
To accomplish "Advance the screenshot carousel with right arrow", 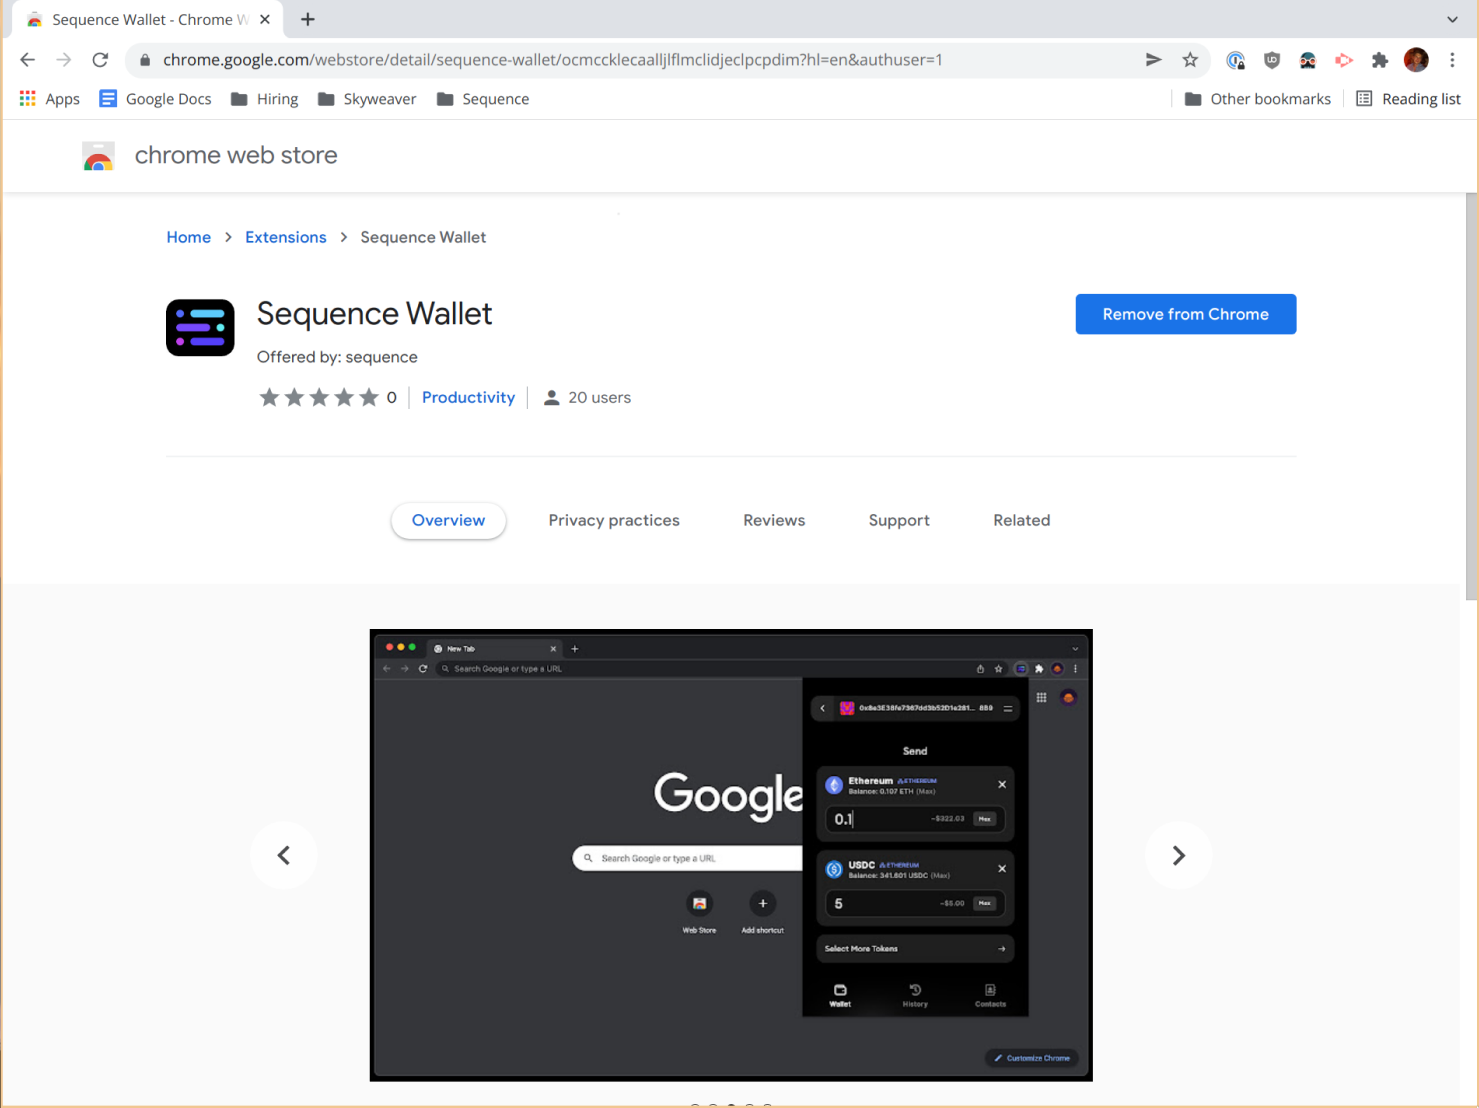I will [1178, 855].
